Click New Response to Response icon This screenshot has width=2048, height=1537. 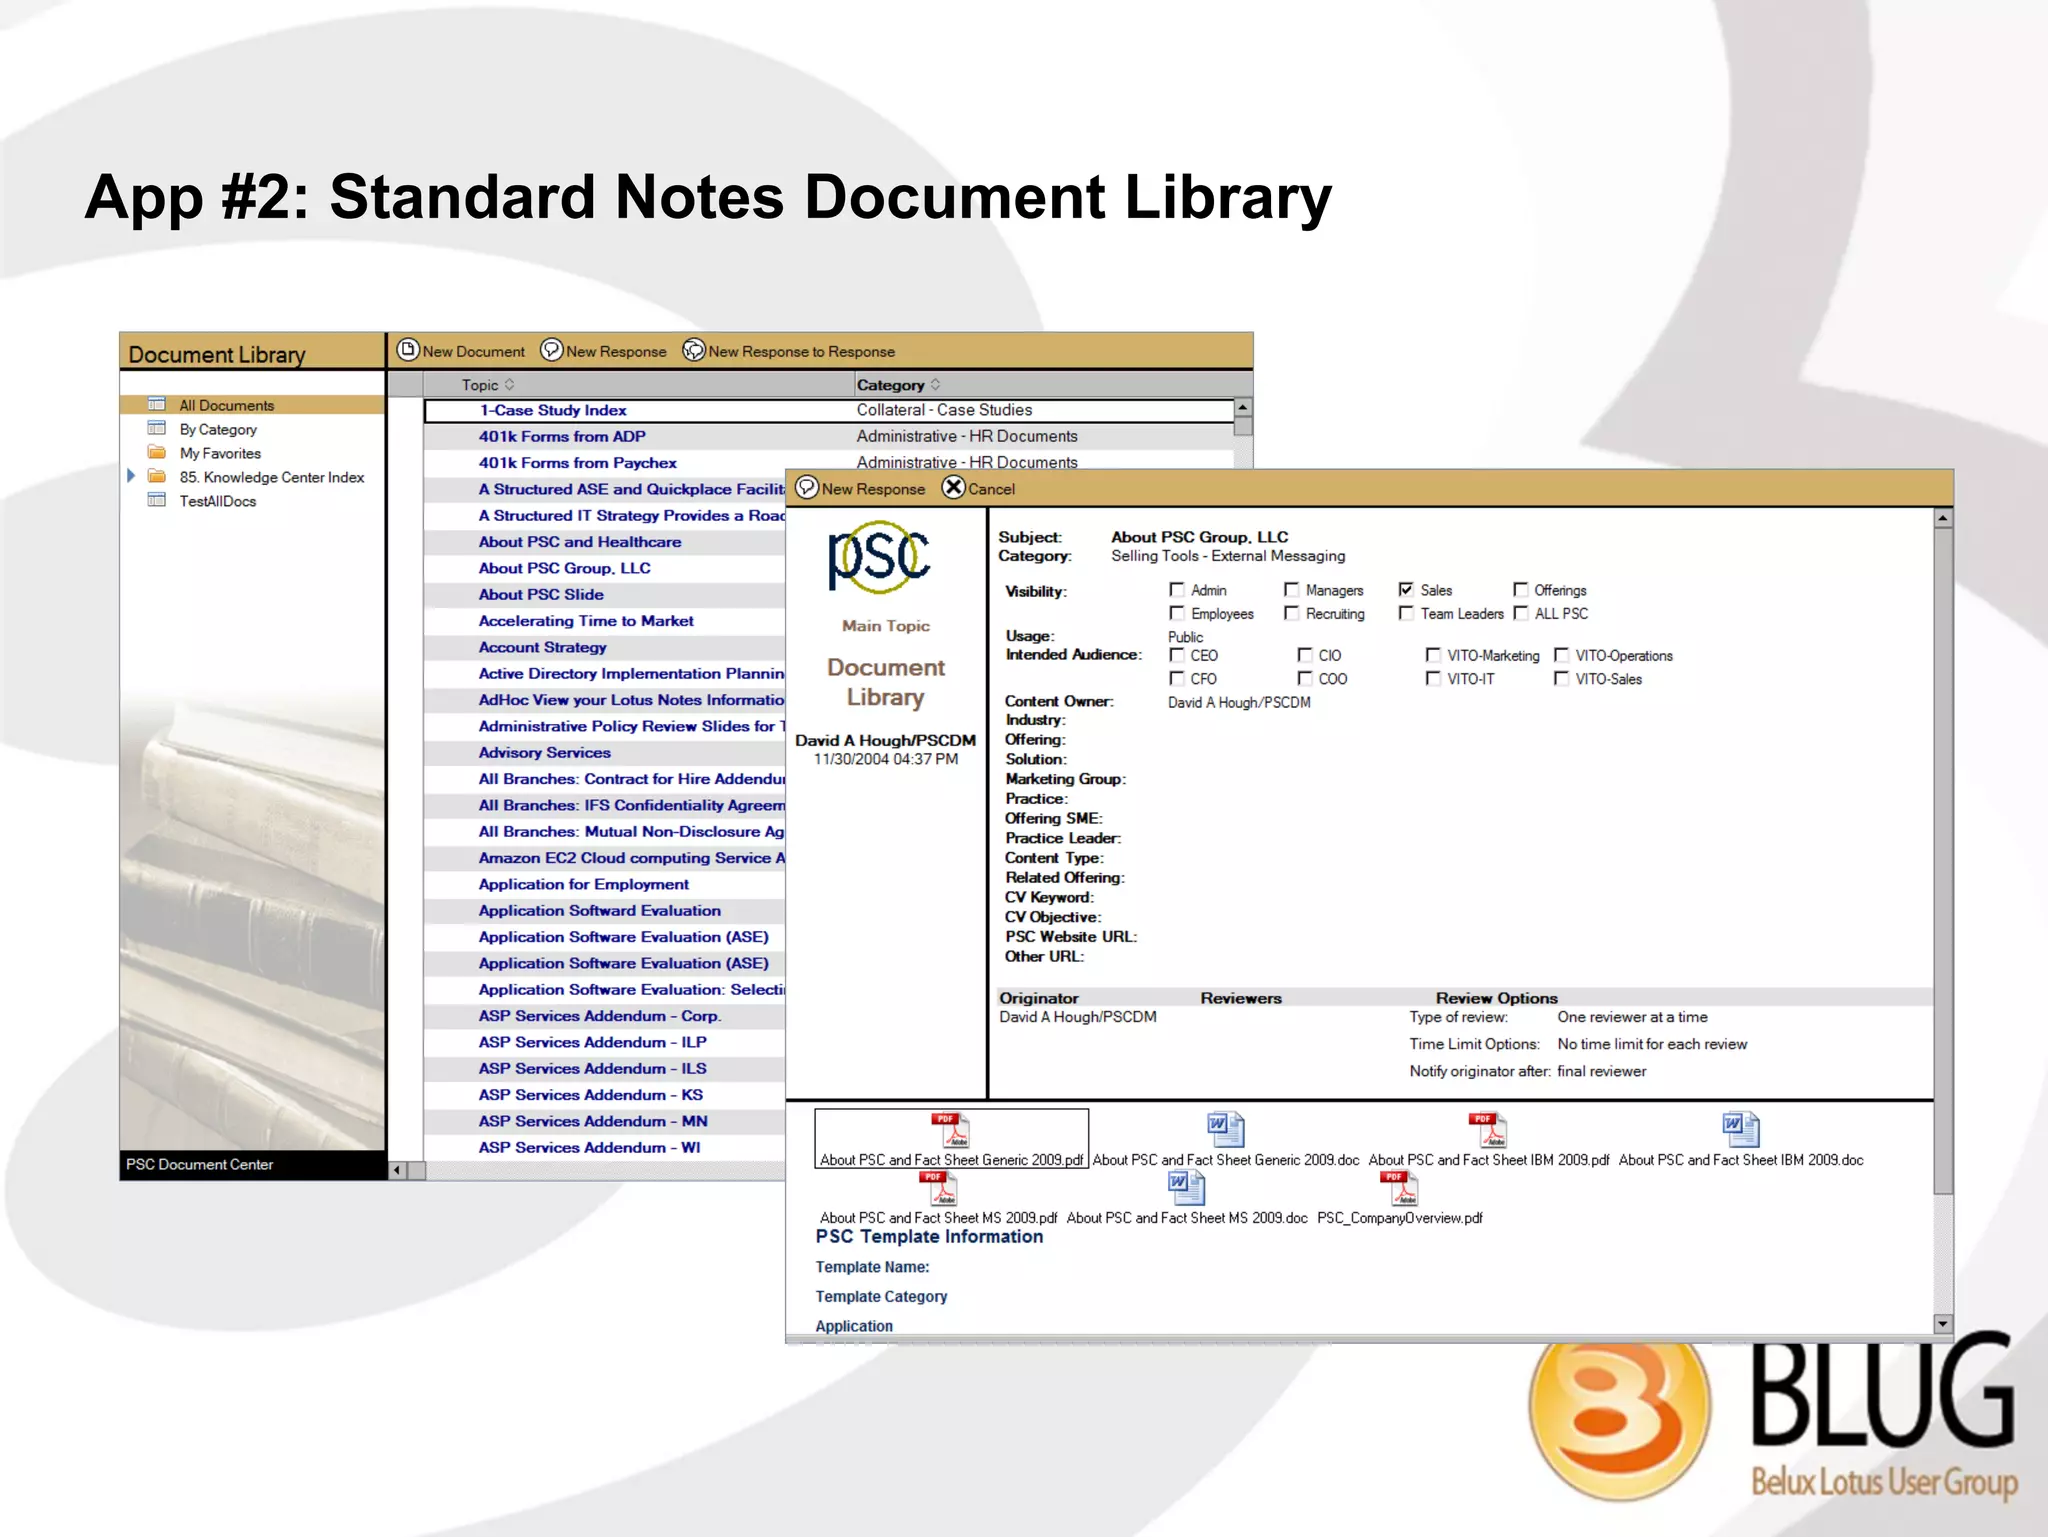(x=694, y=349)
